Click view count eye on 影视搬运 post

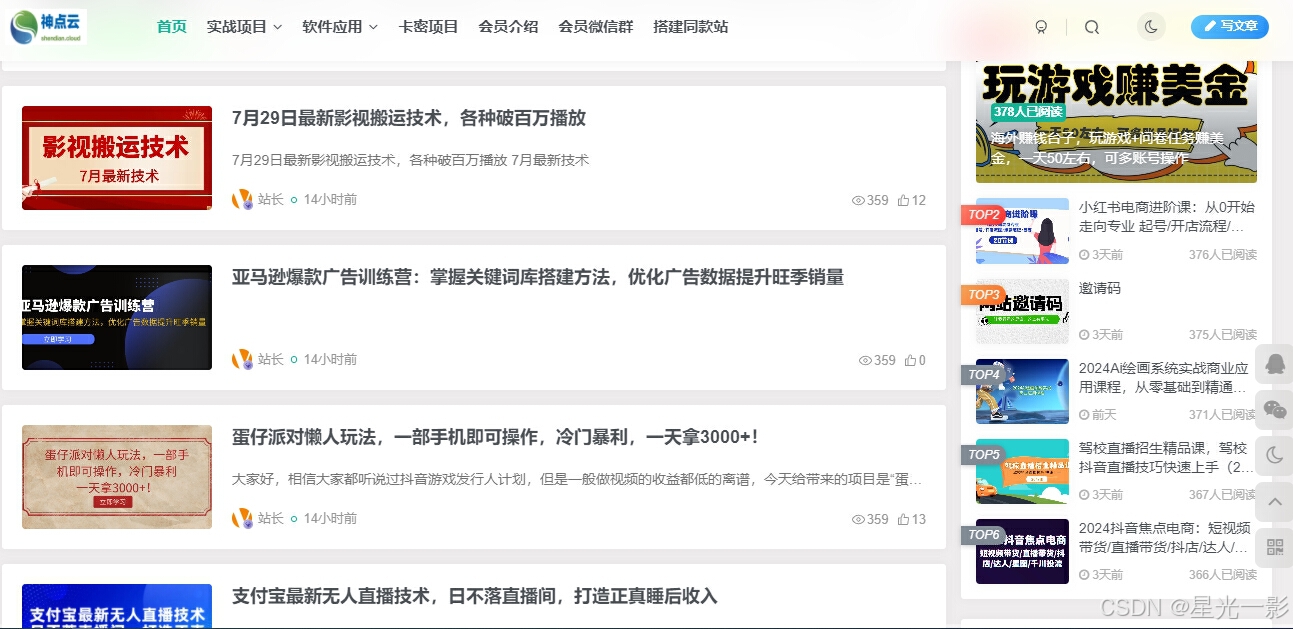858,200
